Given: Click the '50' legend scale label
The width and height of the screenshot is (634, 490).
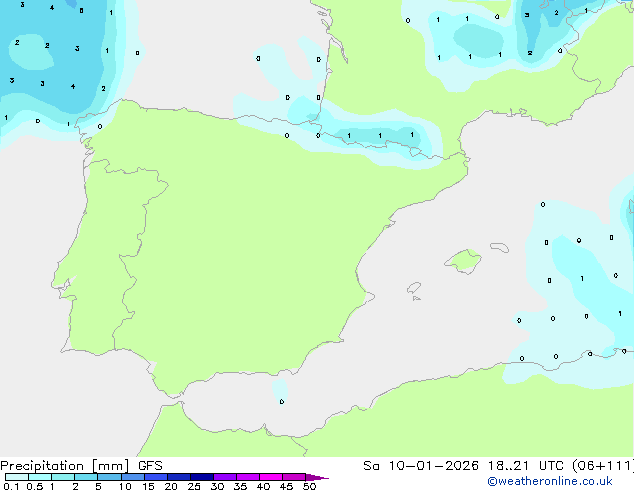Looking at the screenshot, I should click(x=309, y=486).
